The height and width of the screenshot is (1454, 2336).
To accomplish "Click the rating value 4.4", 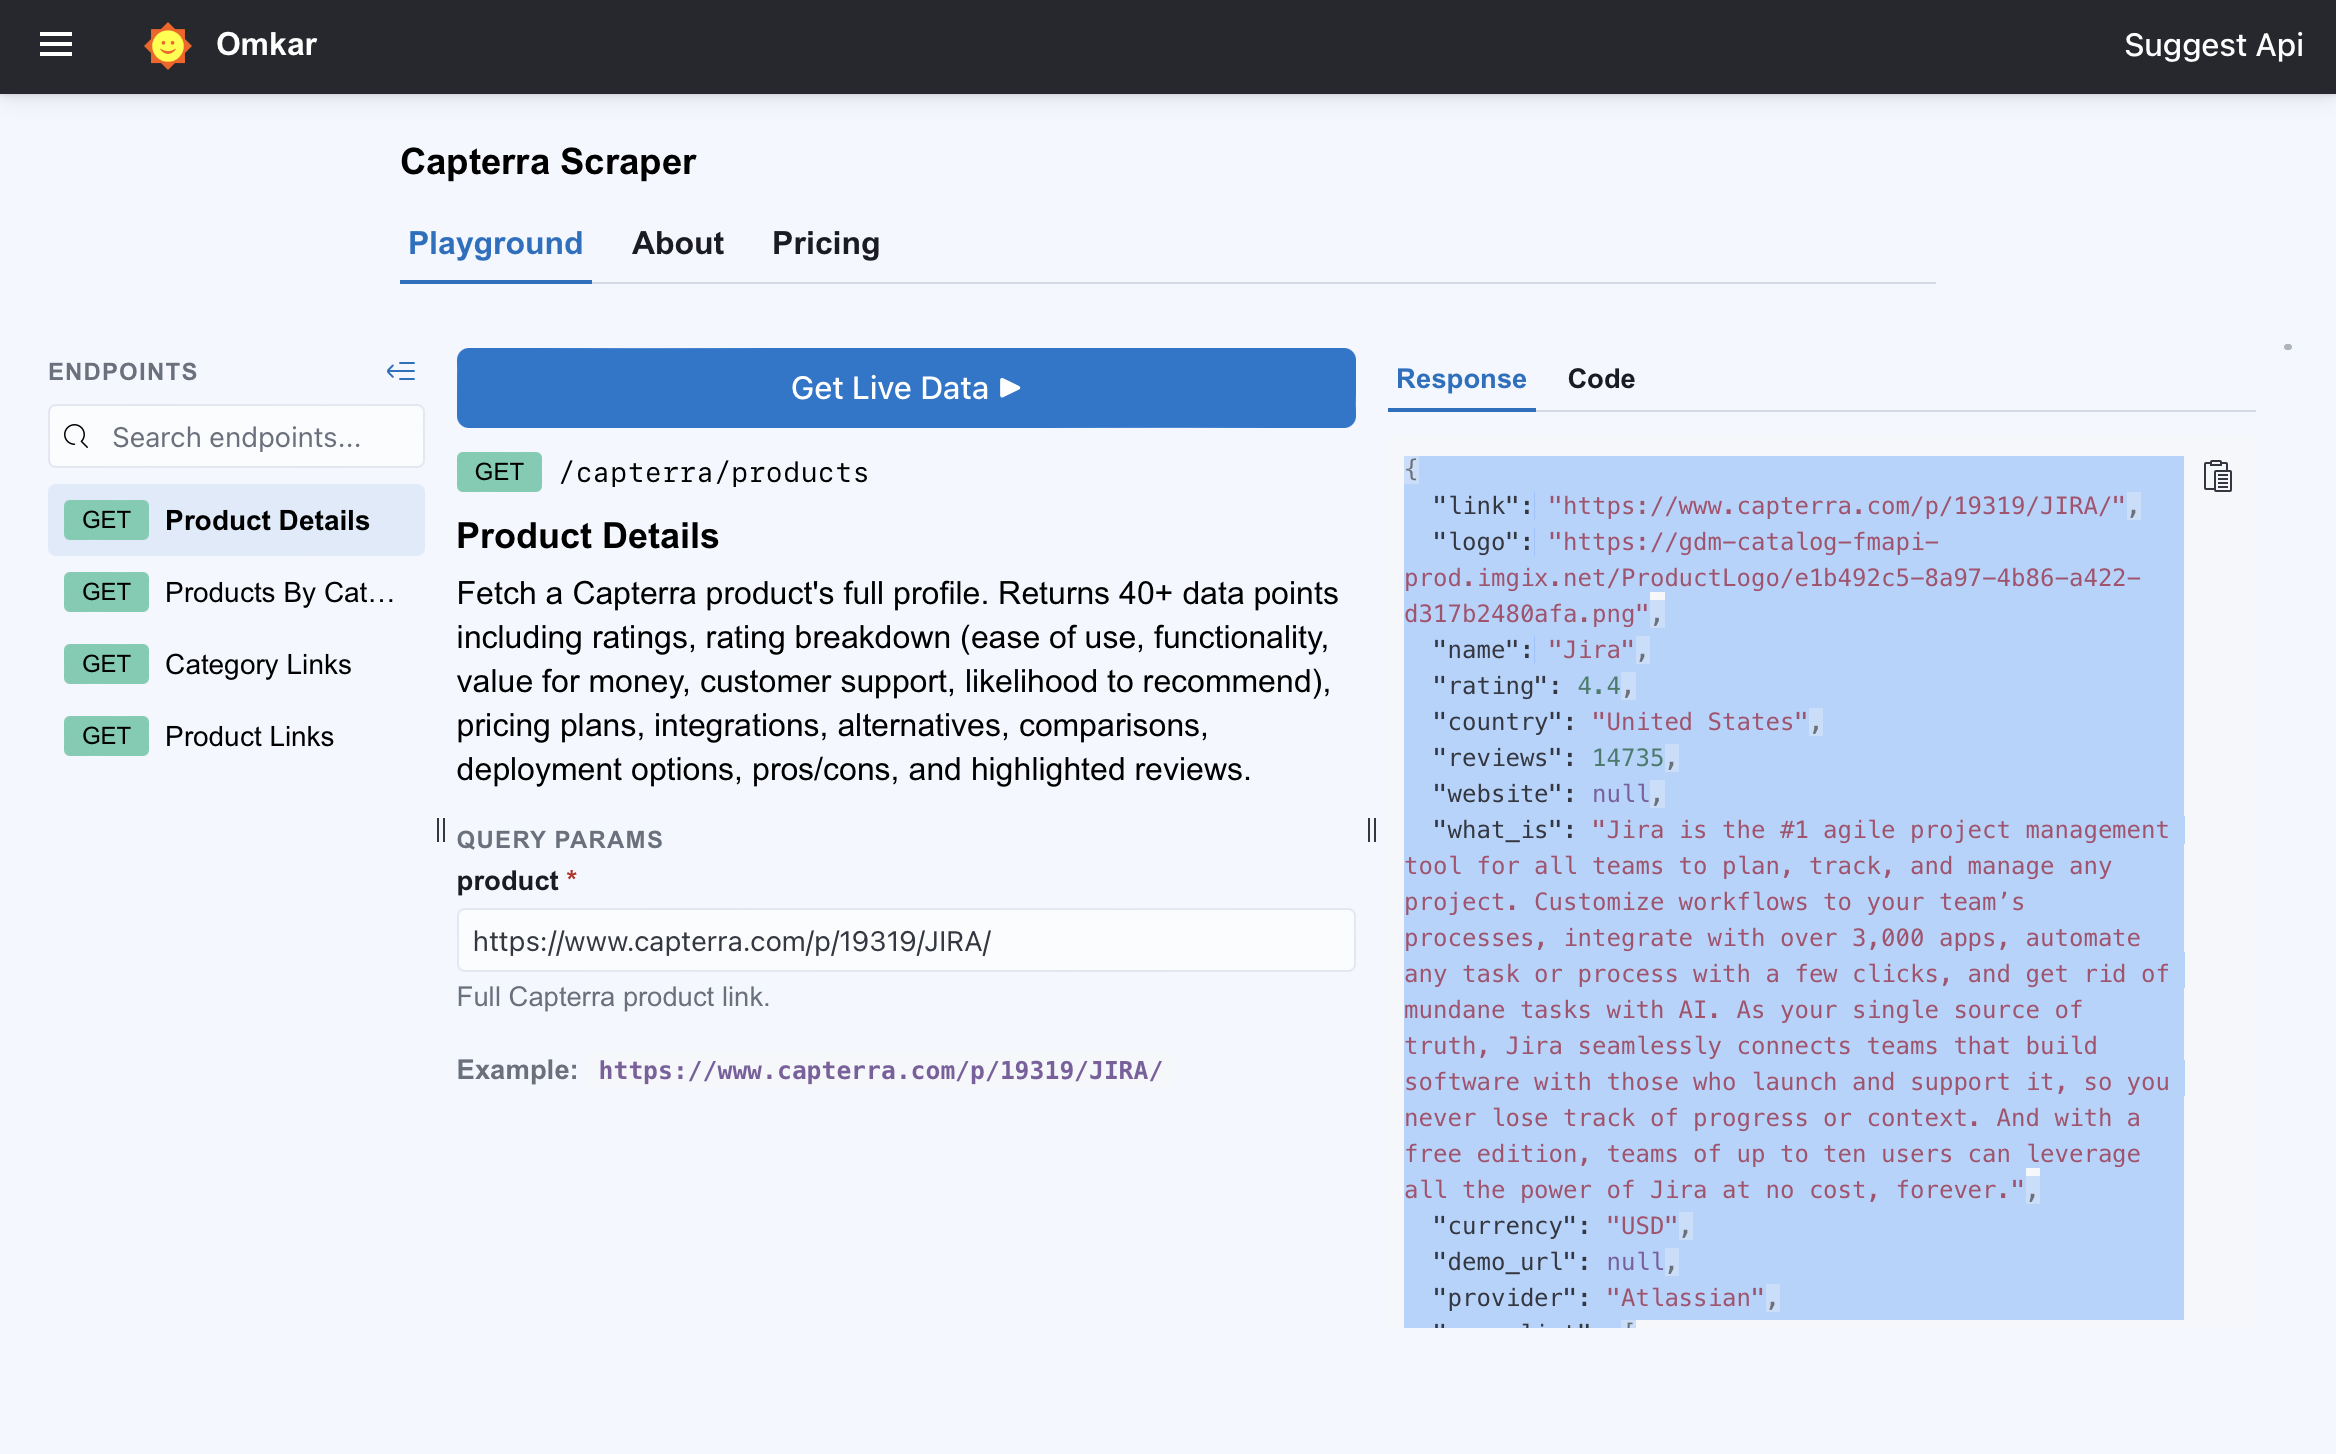I will (1598, 686).
